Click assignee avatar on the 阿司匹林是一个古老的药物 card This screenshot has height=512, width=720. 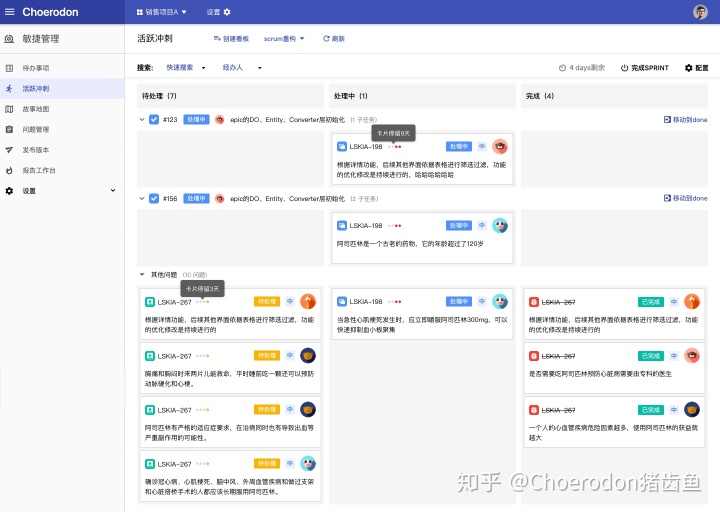click(x=500, y=225)
